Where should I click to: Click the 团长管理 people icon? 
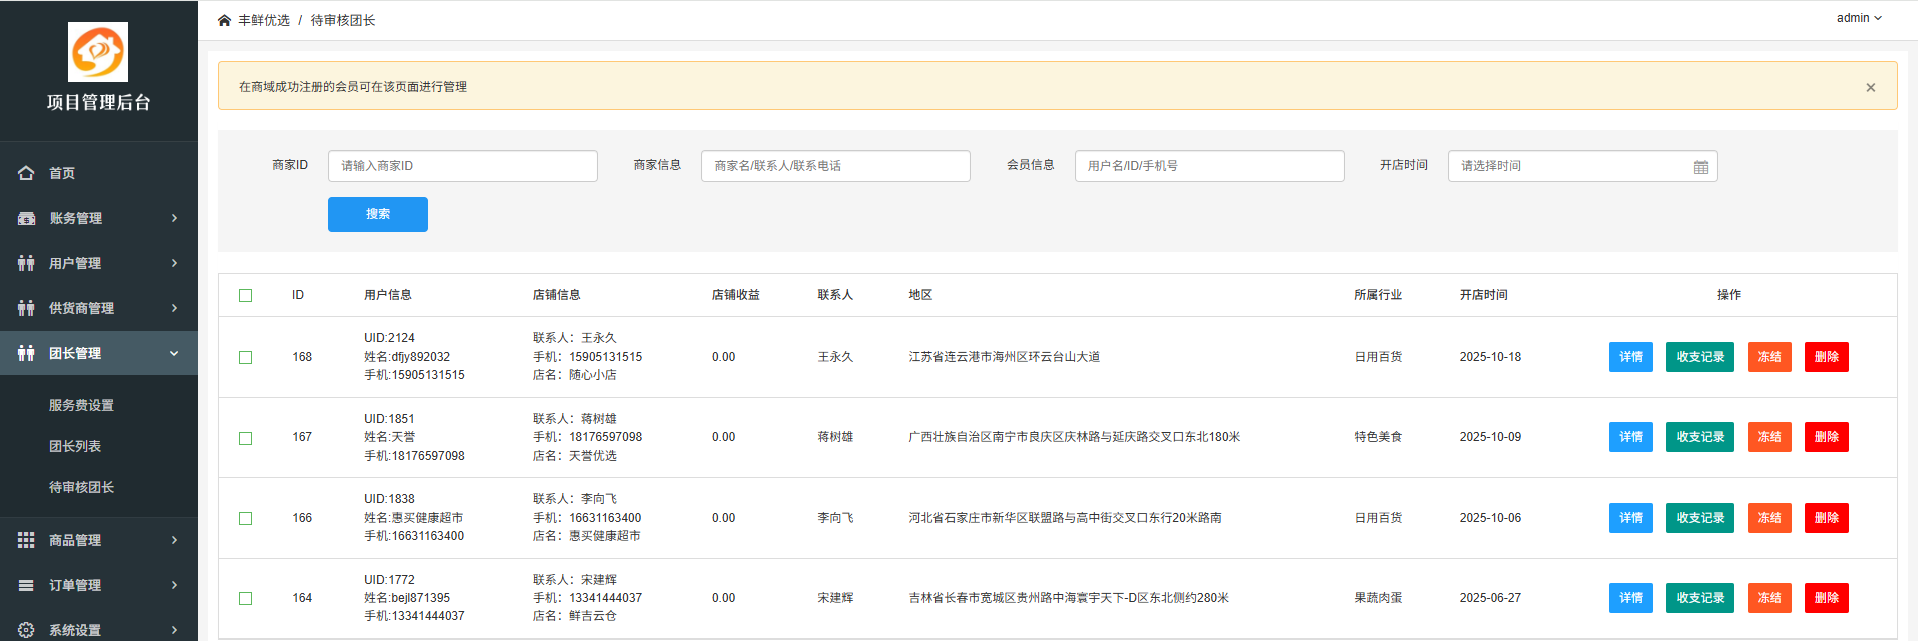pyautogui.click(x=26, y=353)
